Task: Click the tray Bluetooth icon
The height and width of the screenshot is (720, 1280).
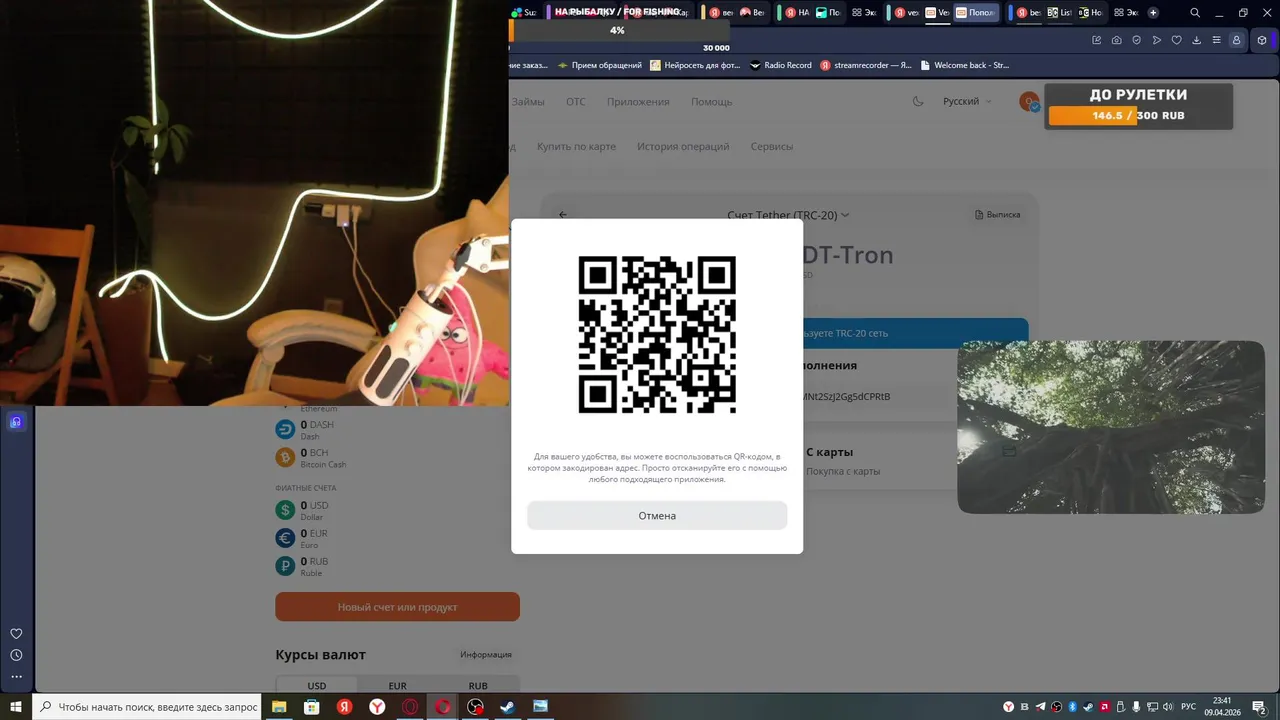Action: 1072,707
